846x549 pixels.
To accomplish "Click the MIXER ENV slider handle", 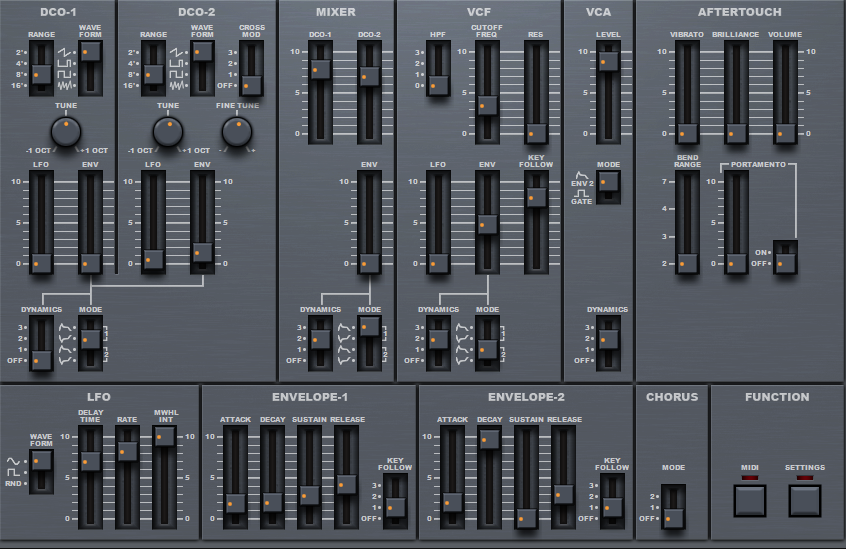I will pos(370,264).
